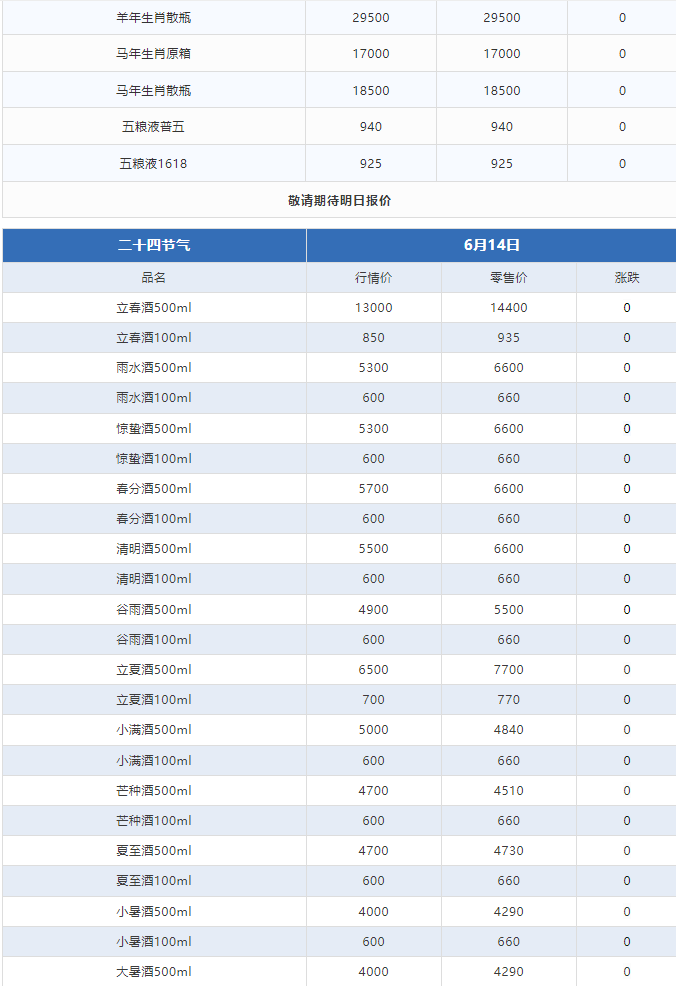Click the 4900 market price value
This screenshot has height=986, width=676.
374,609
